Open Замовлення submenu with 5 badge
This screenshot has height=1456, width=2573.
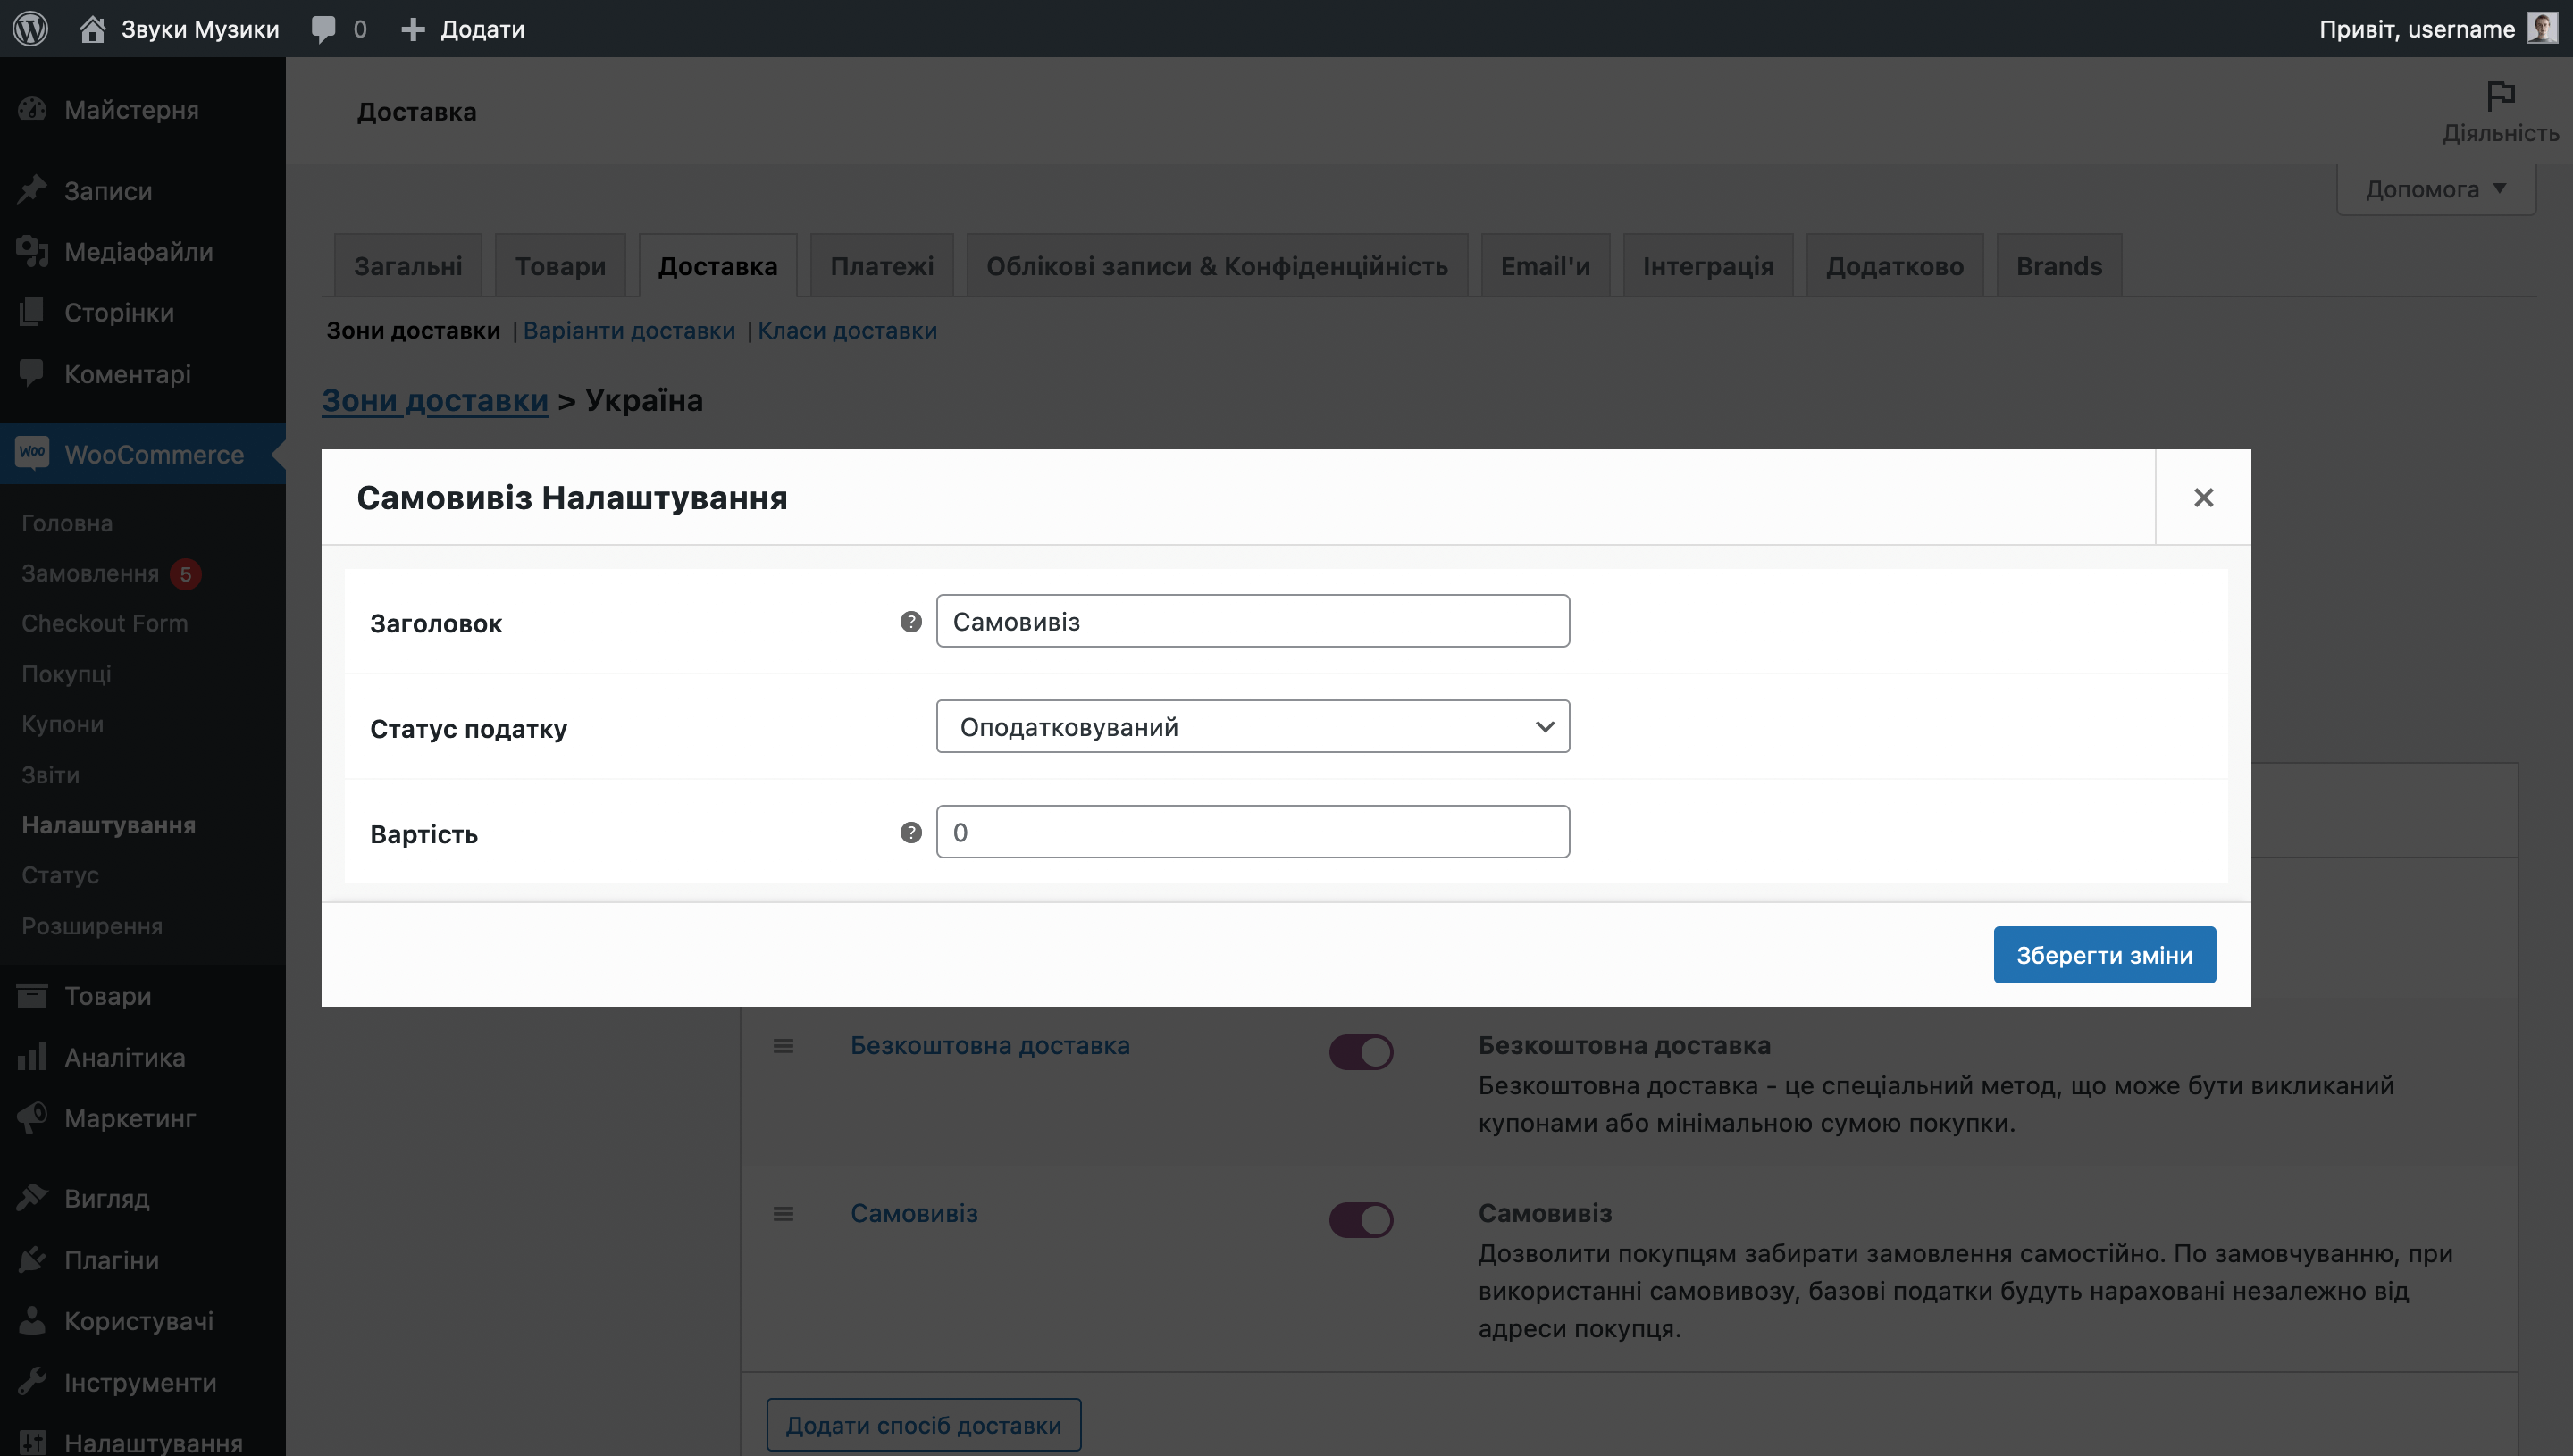click(111, 573)
